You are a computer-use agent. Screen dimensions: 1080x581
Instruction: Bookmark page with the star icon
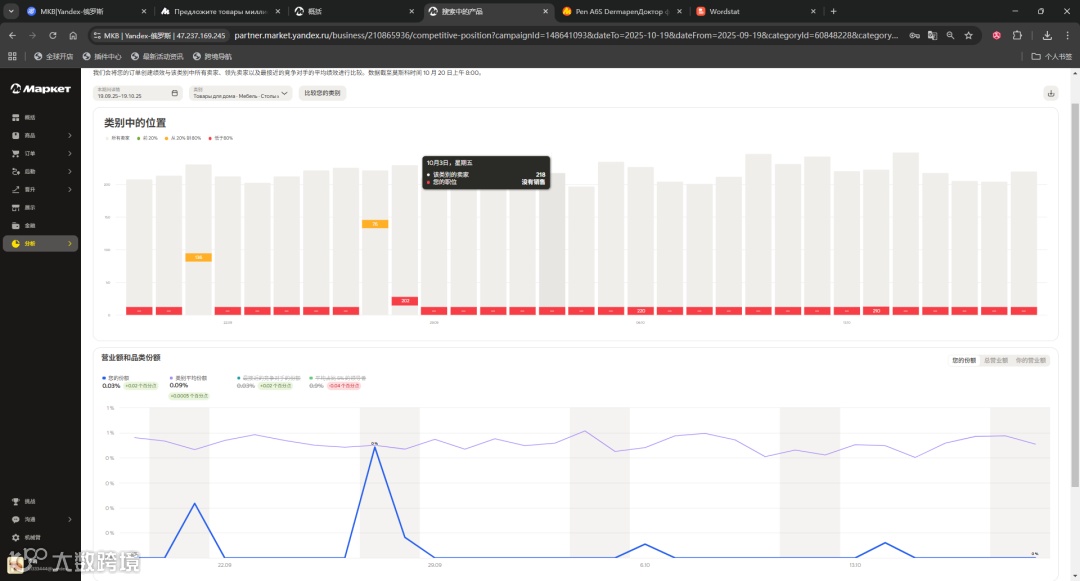point(968,35)
